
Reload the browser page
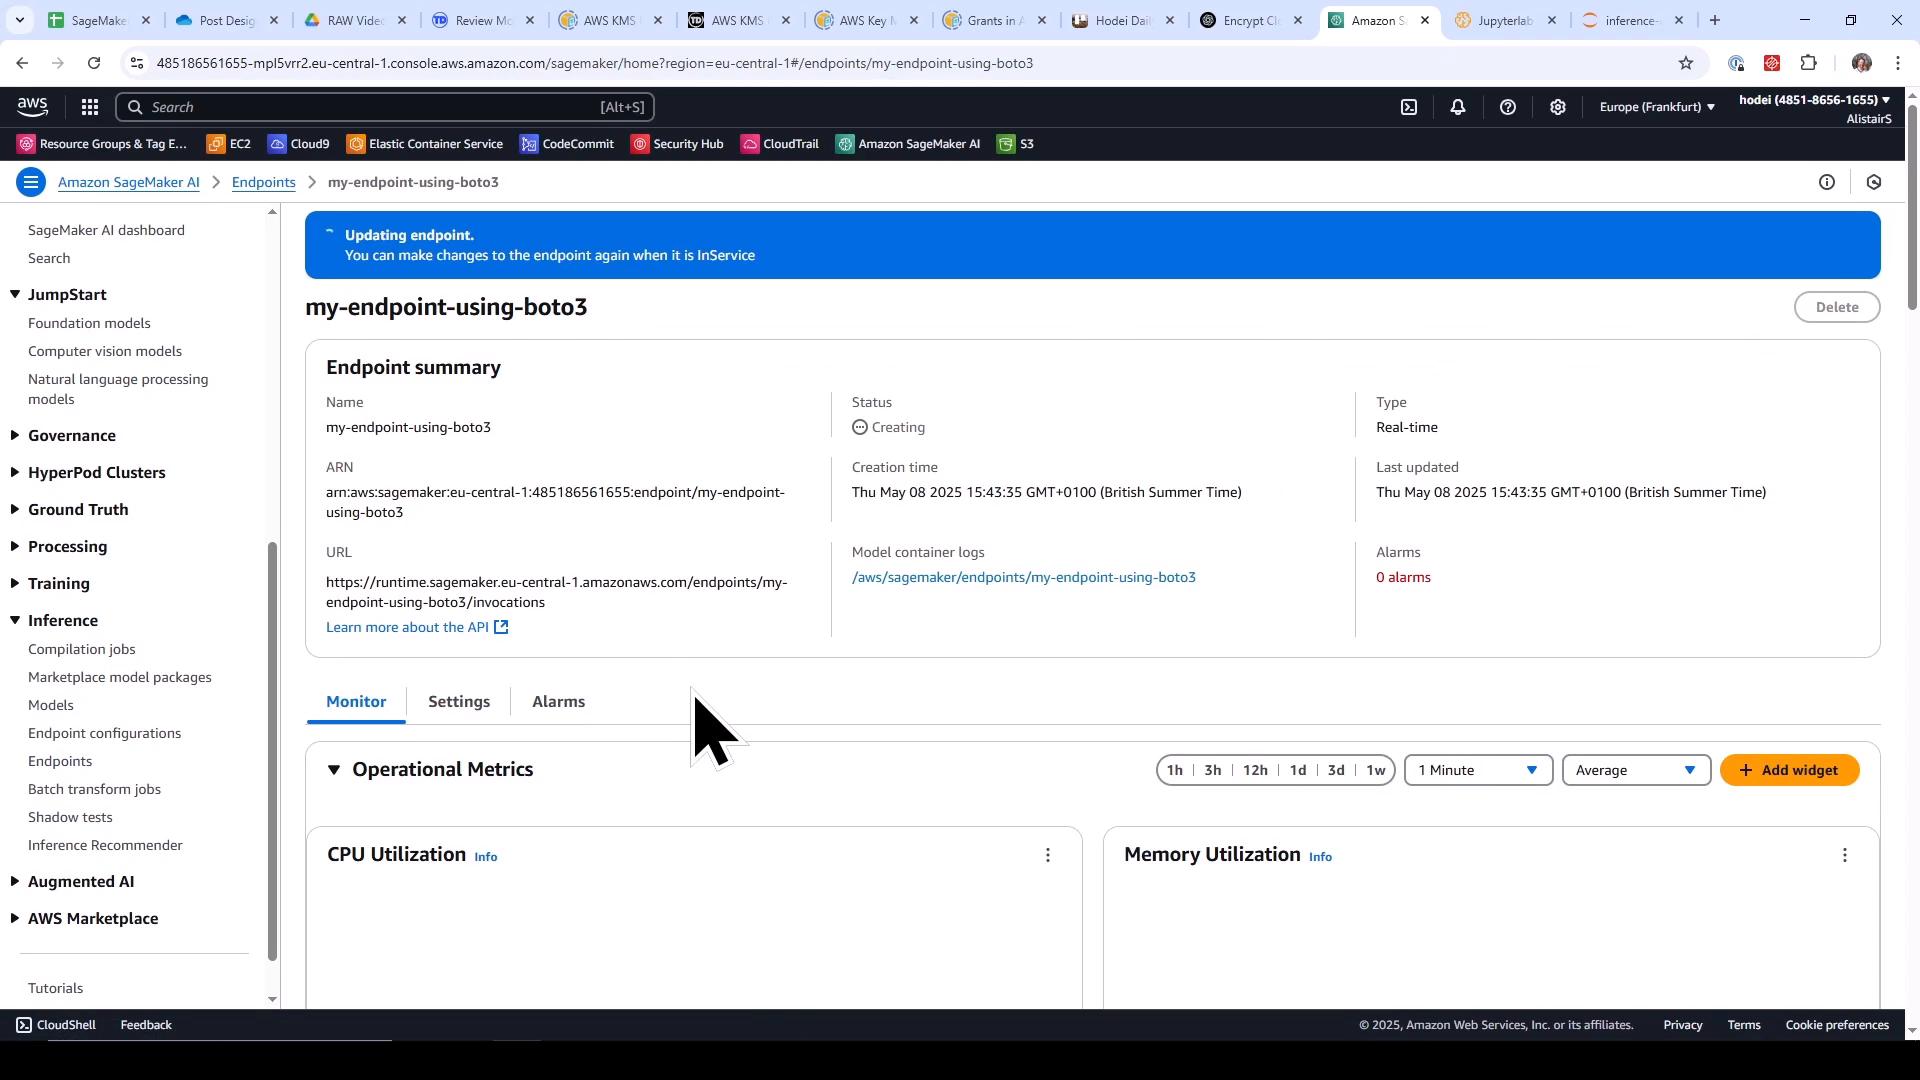click(x=94, y=63)
